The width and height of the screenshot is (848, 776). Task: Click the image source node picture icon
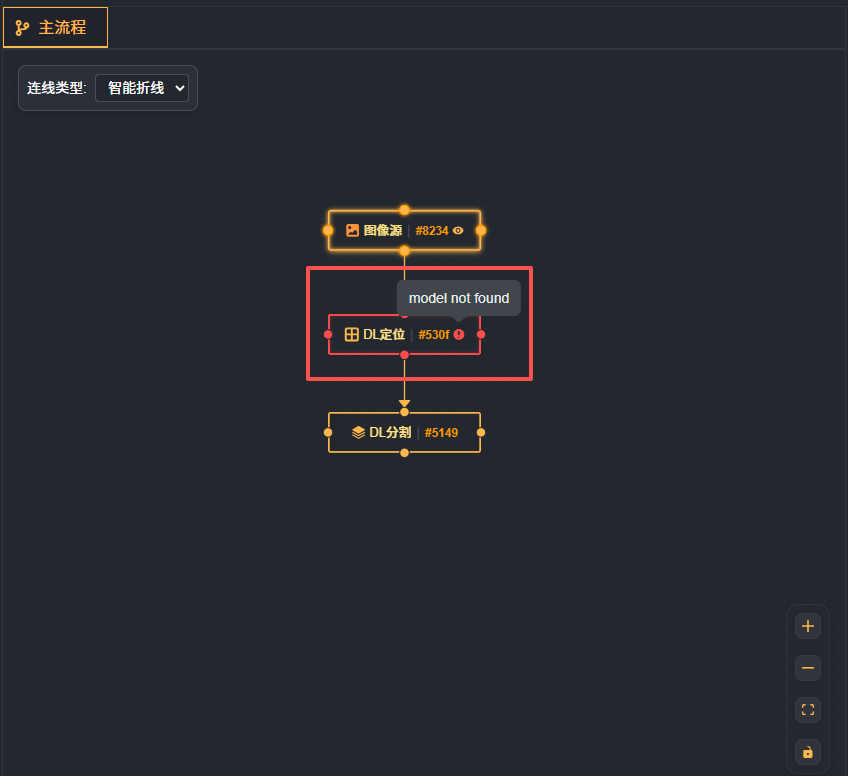(352, 230)
